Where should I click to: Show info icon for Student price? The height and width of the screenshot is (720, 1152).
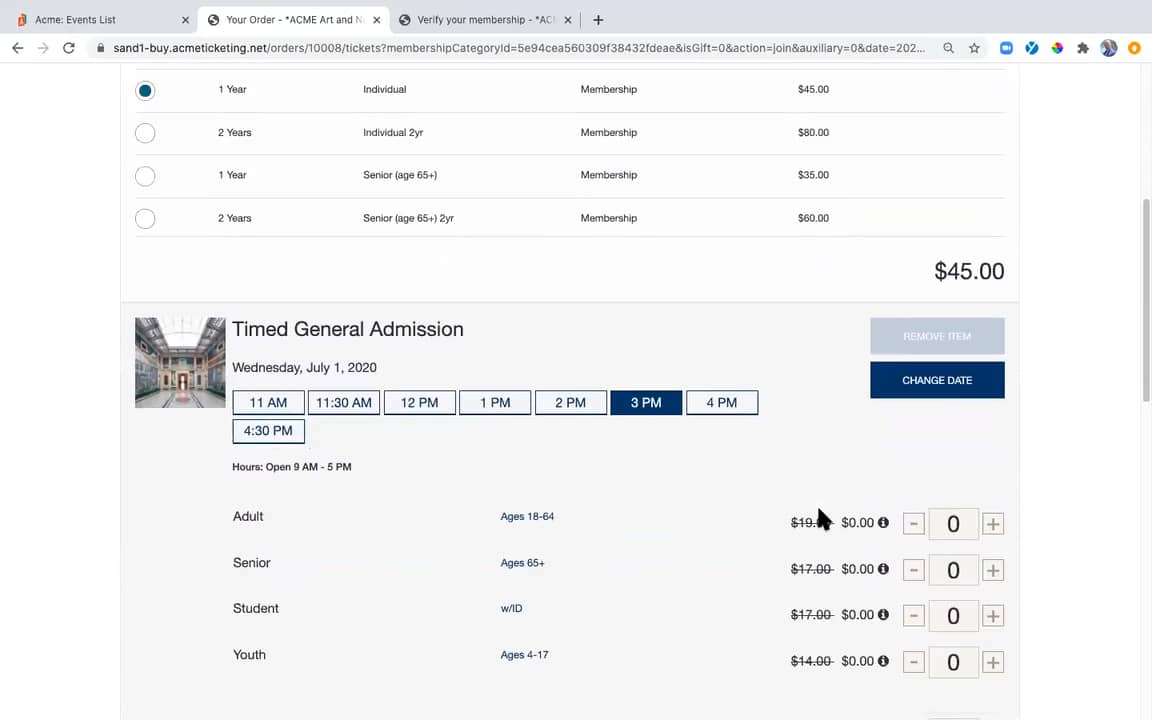coord(883,614)
